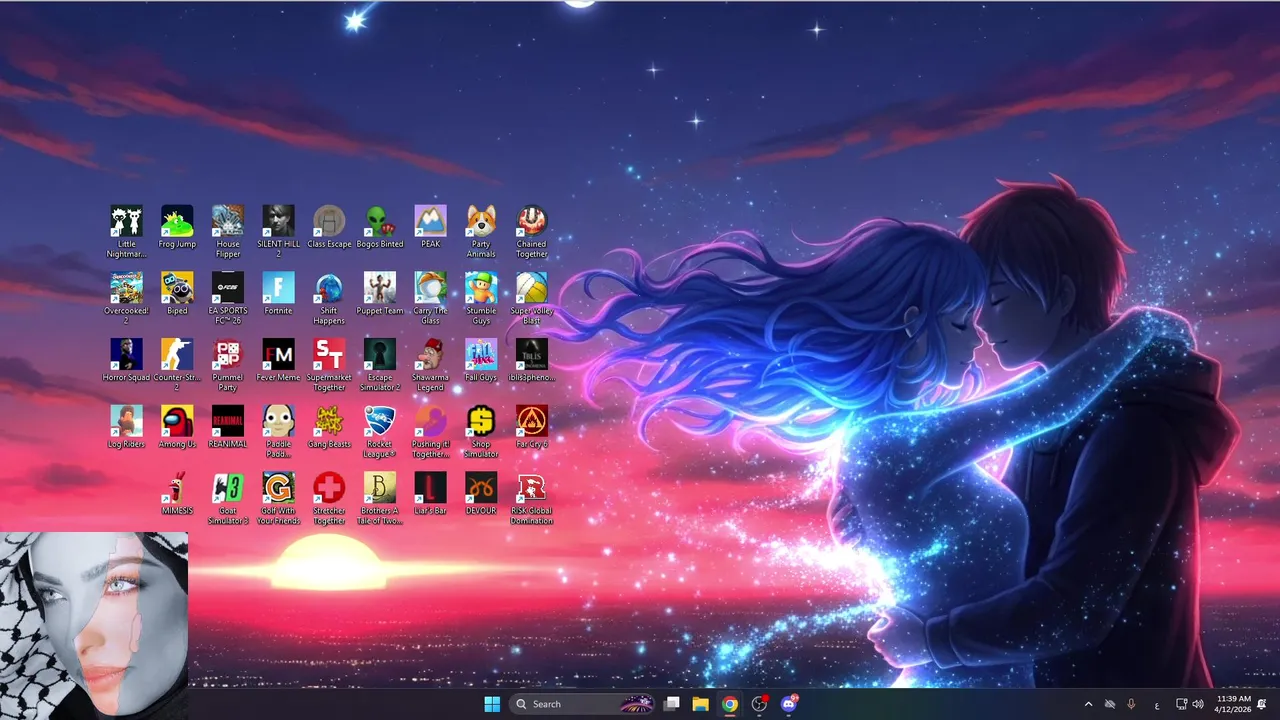Open EA SPORTS FC 26 shortcut
The height and width of the screenshot is (720, 1280).
click(228, 298)
